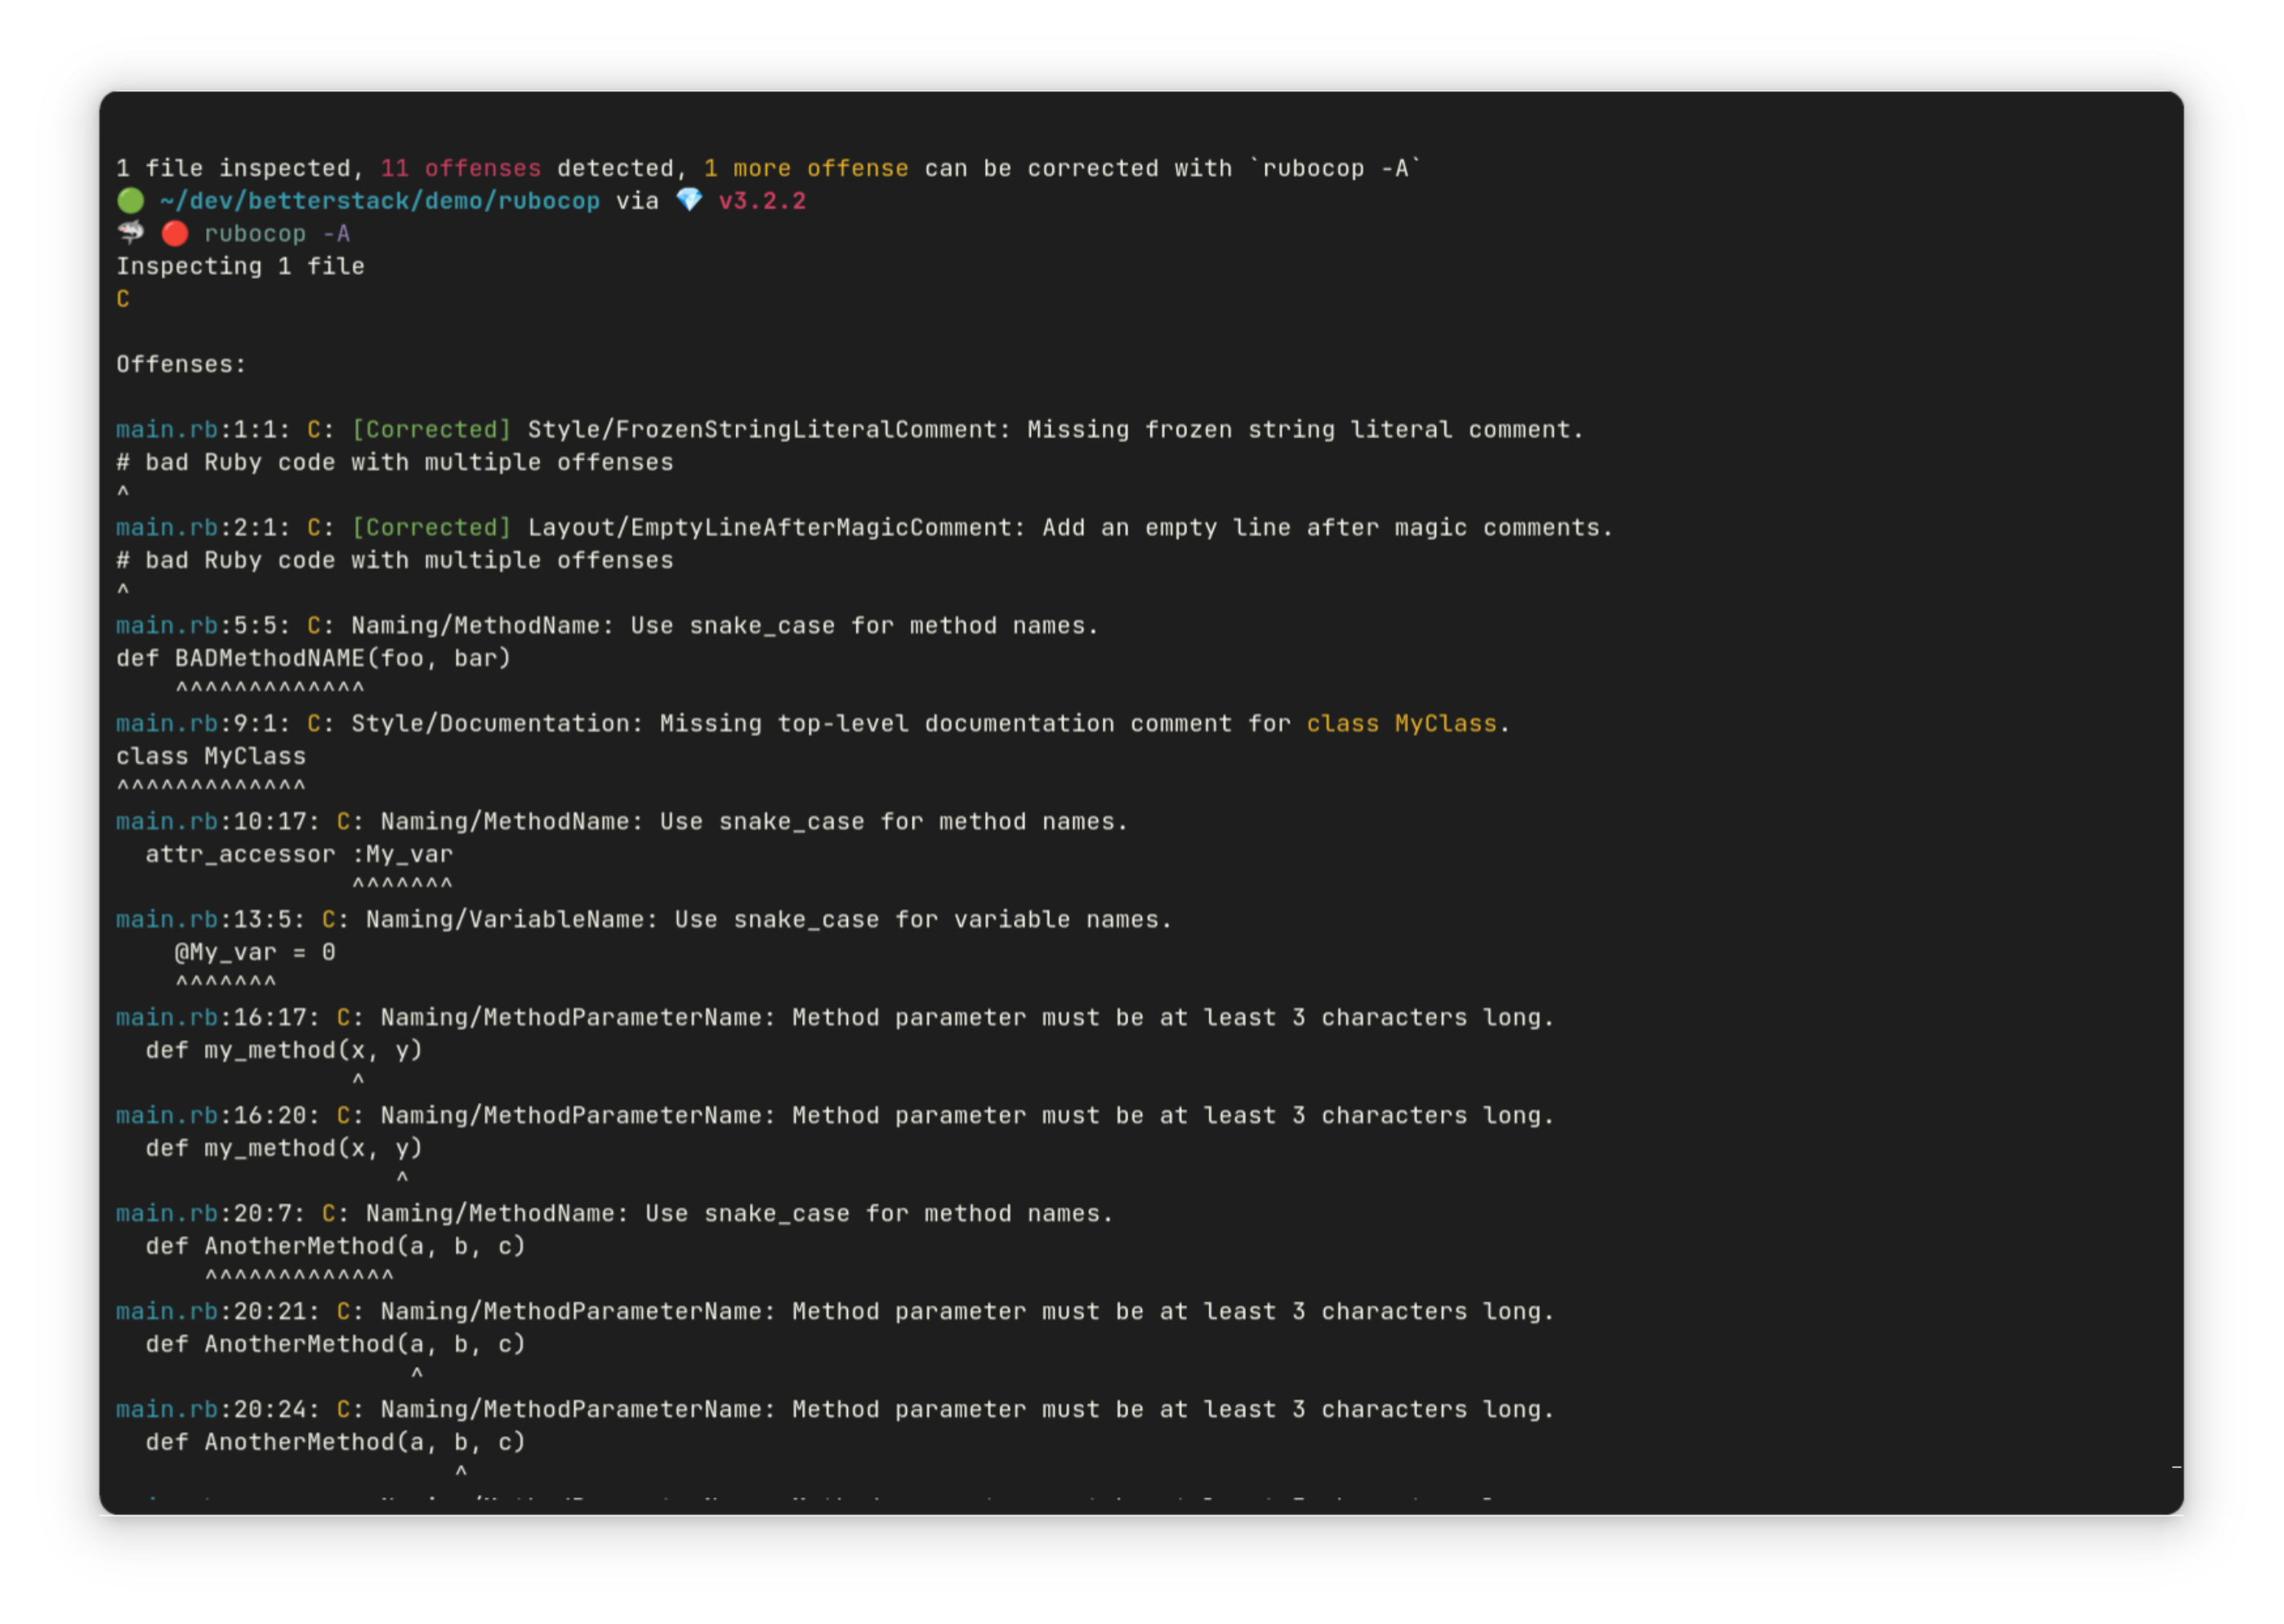Click 'def BADMethodNAME(foo, bar)' code line
The height and width of the screenshot is (1624, 2284).
[x=314, y=659]
